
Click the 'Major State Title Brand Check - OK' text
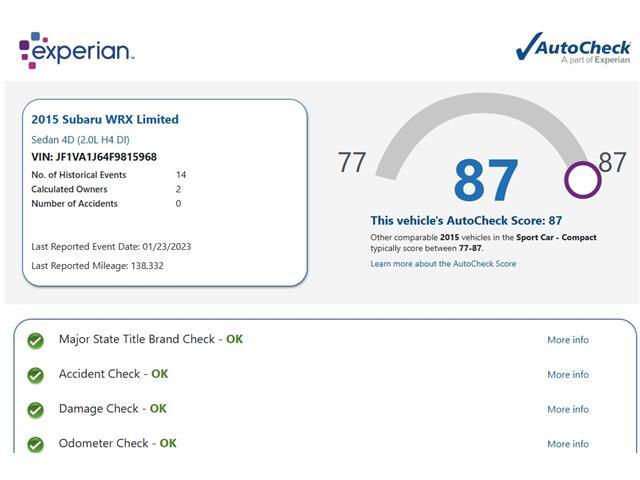tap(151, 339)
